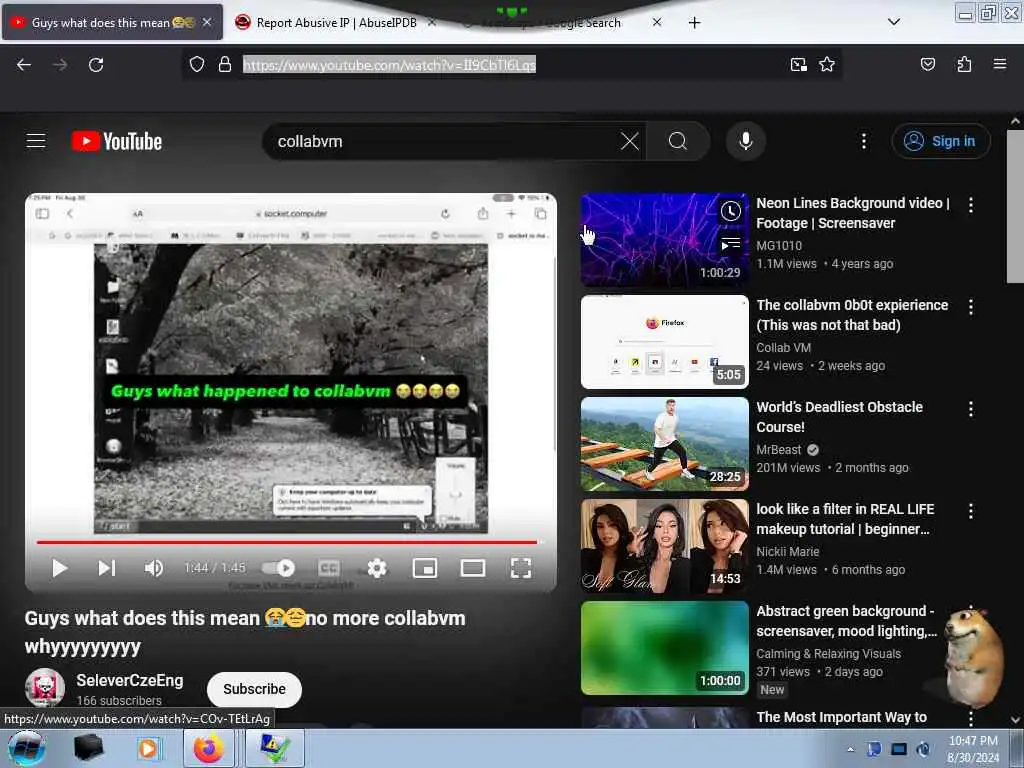The image size is (1024, 768).
Task: Toggle the autoplay switch
Action: click(278, 568)
